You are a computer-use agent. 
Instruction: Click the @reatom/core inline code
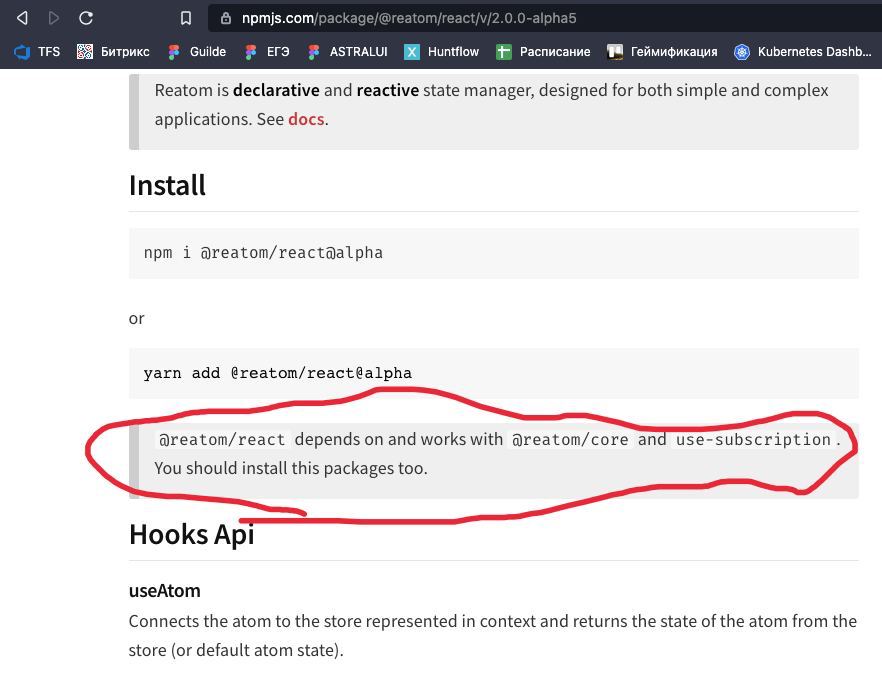pyautogui.click(x=570, y=439)
